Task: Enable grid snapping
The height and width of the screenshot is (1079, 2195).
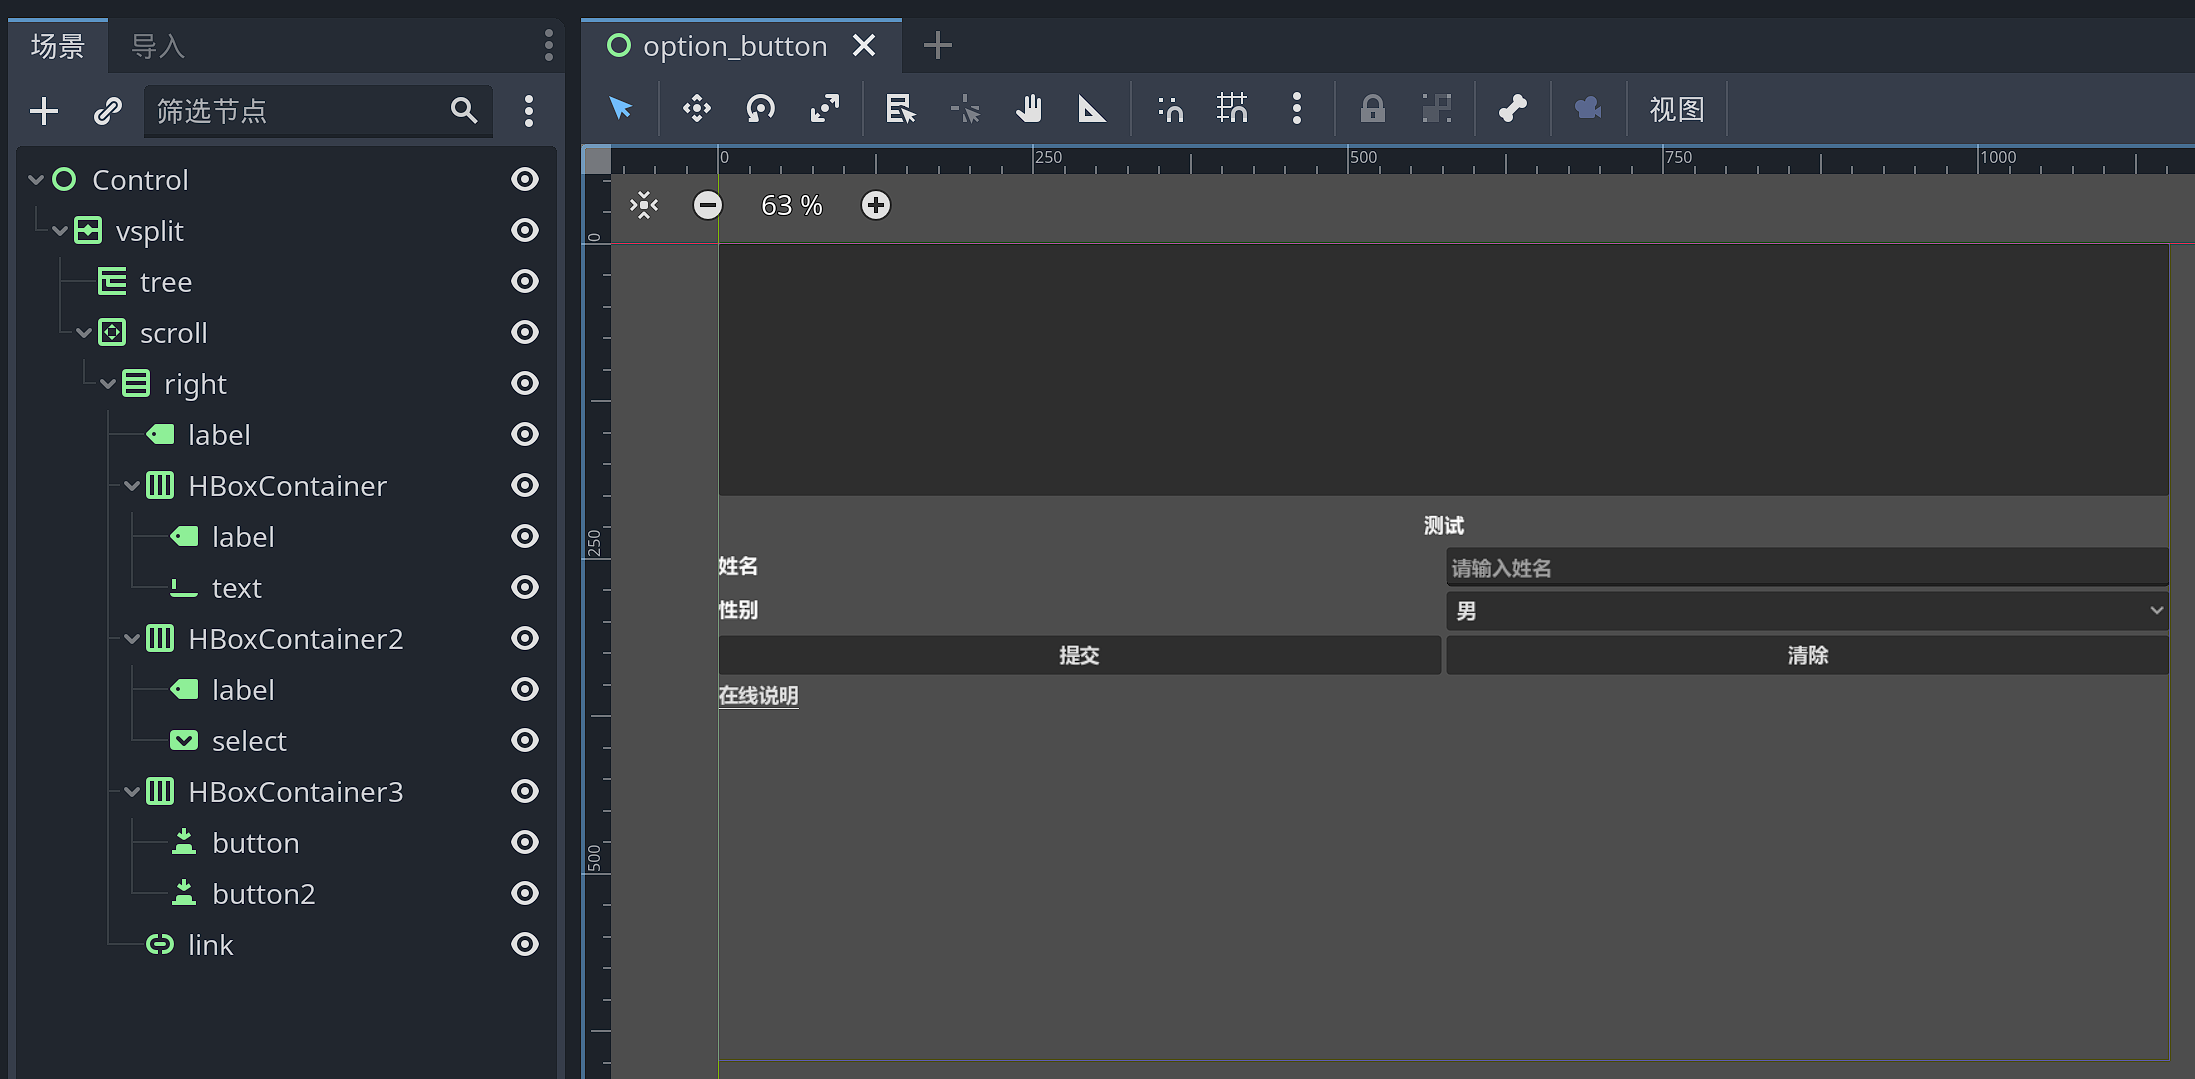Action: tap(1232, 109)
